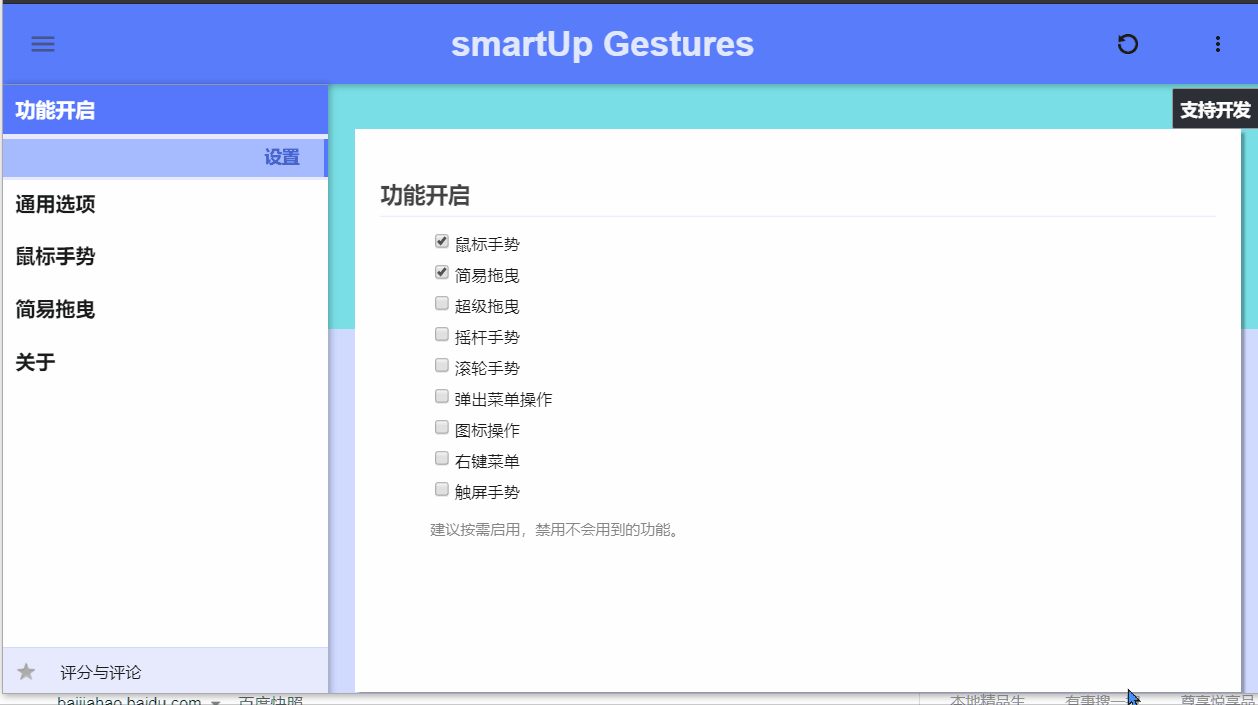Open 鼠标手势 in the sidebar

(x=165, y=257)
